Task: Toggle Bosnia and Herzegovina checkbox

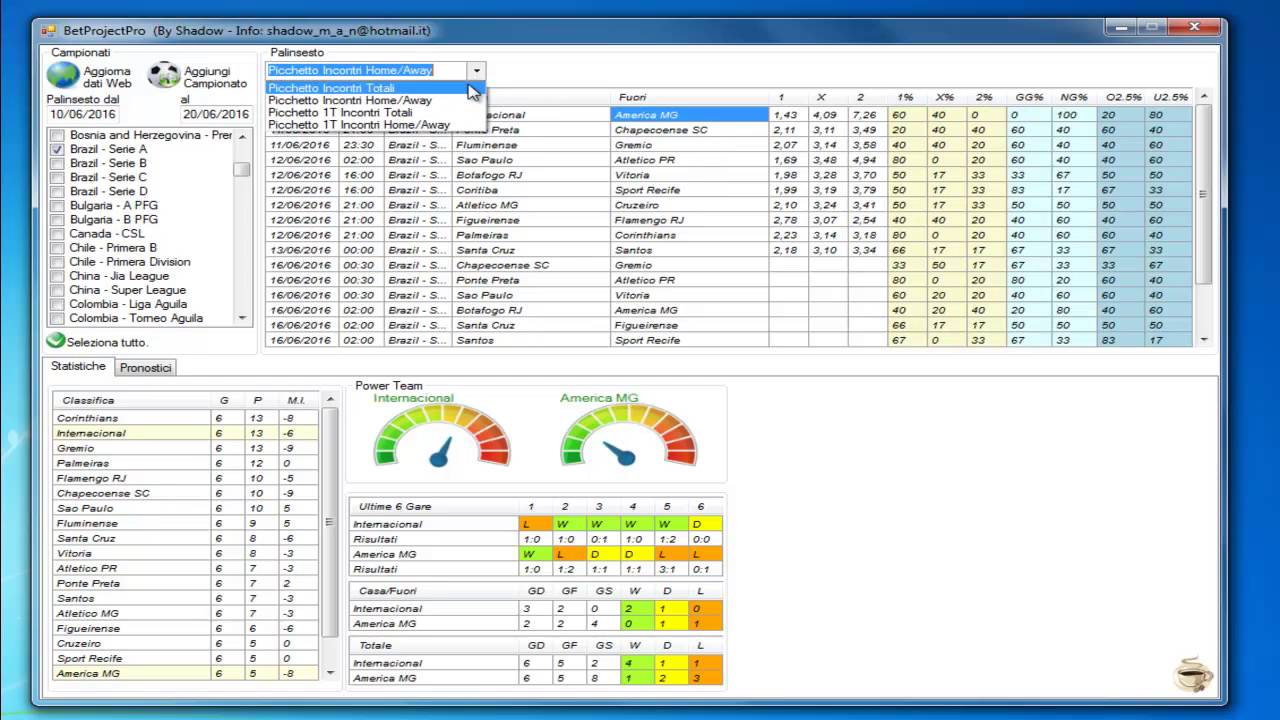Action: coord(58,135)
